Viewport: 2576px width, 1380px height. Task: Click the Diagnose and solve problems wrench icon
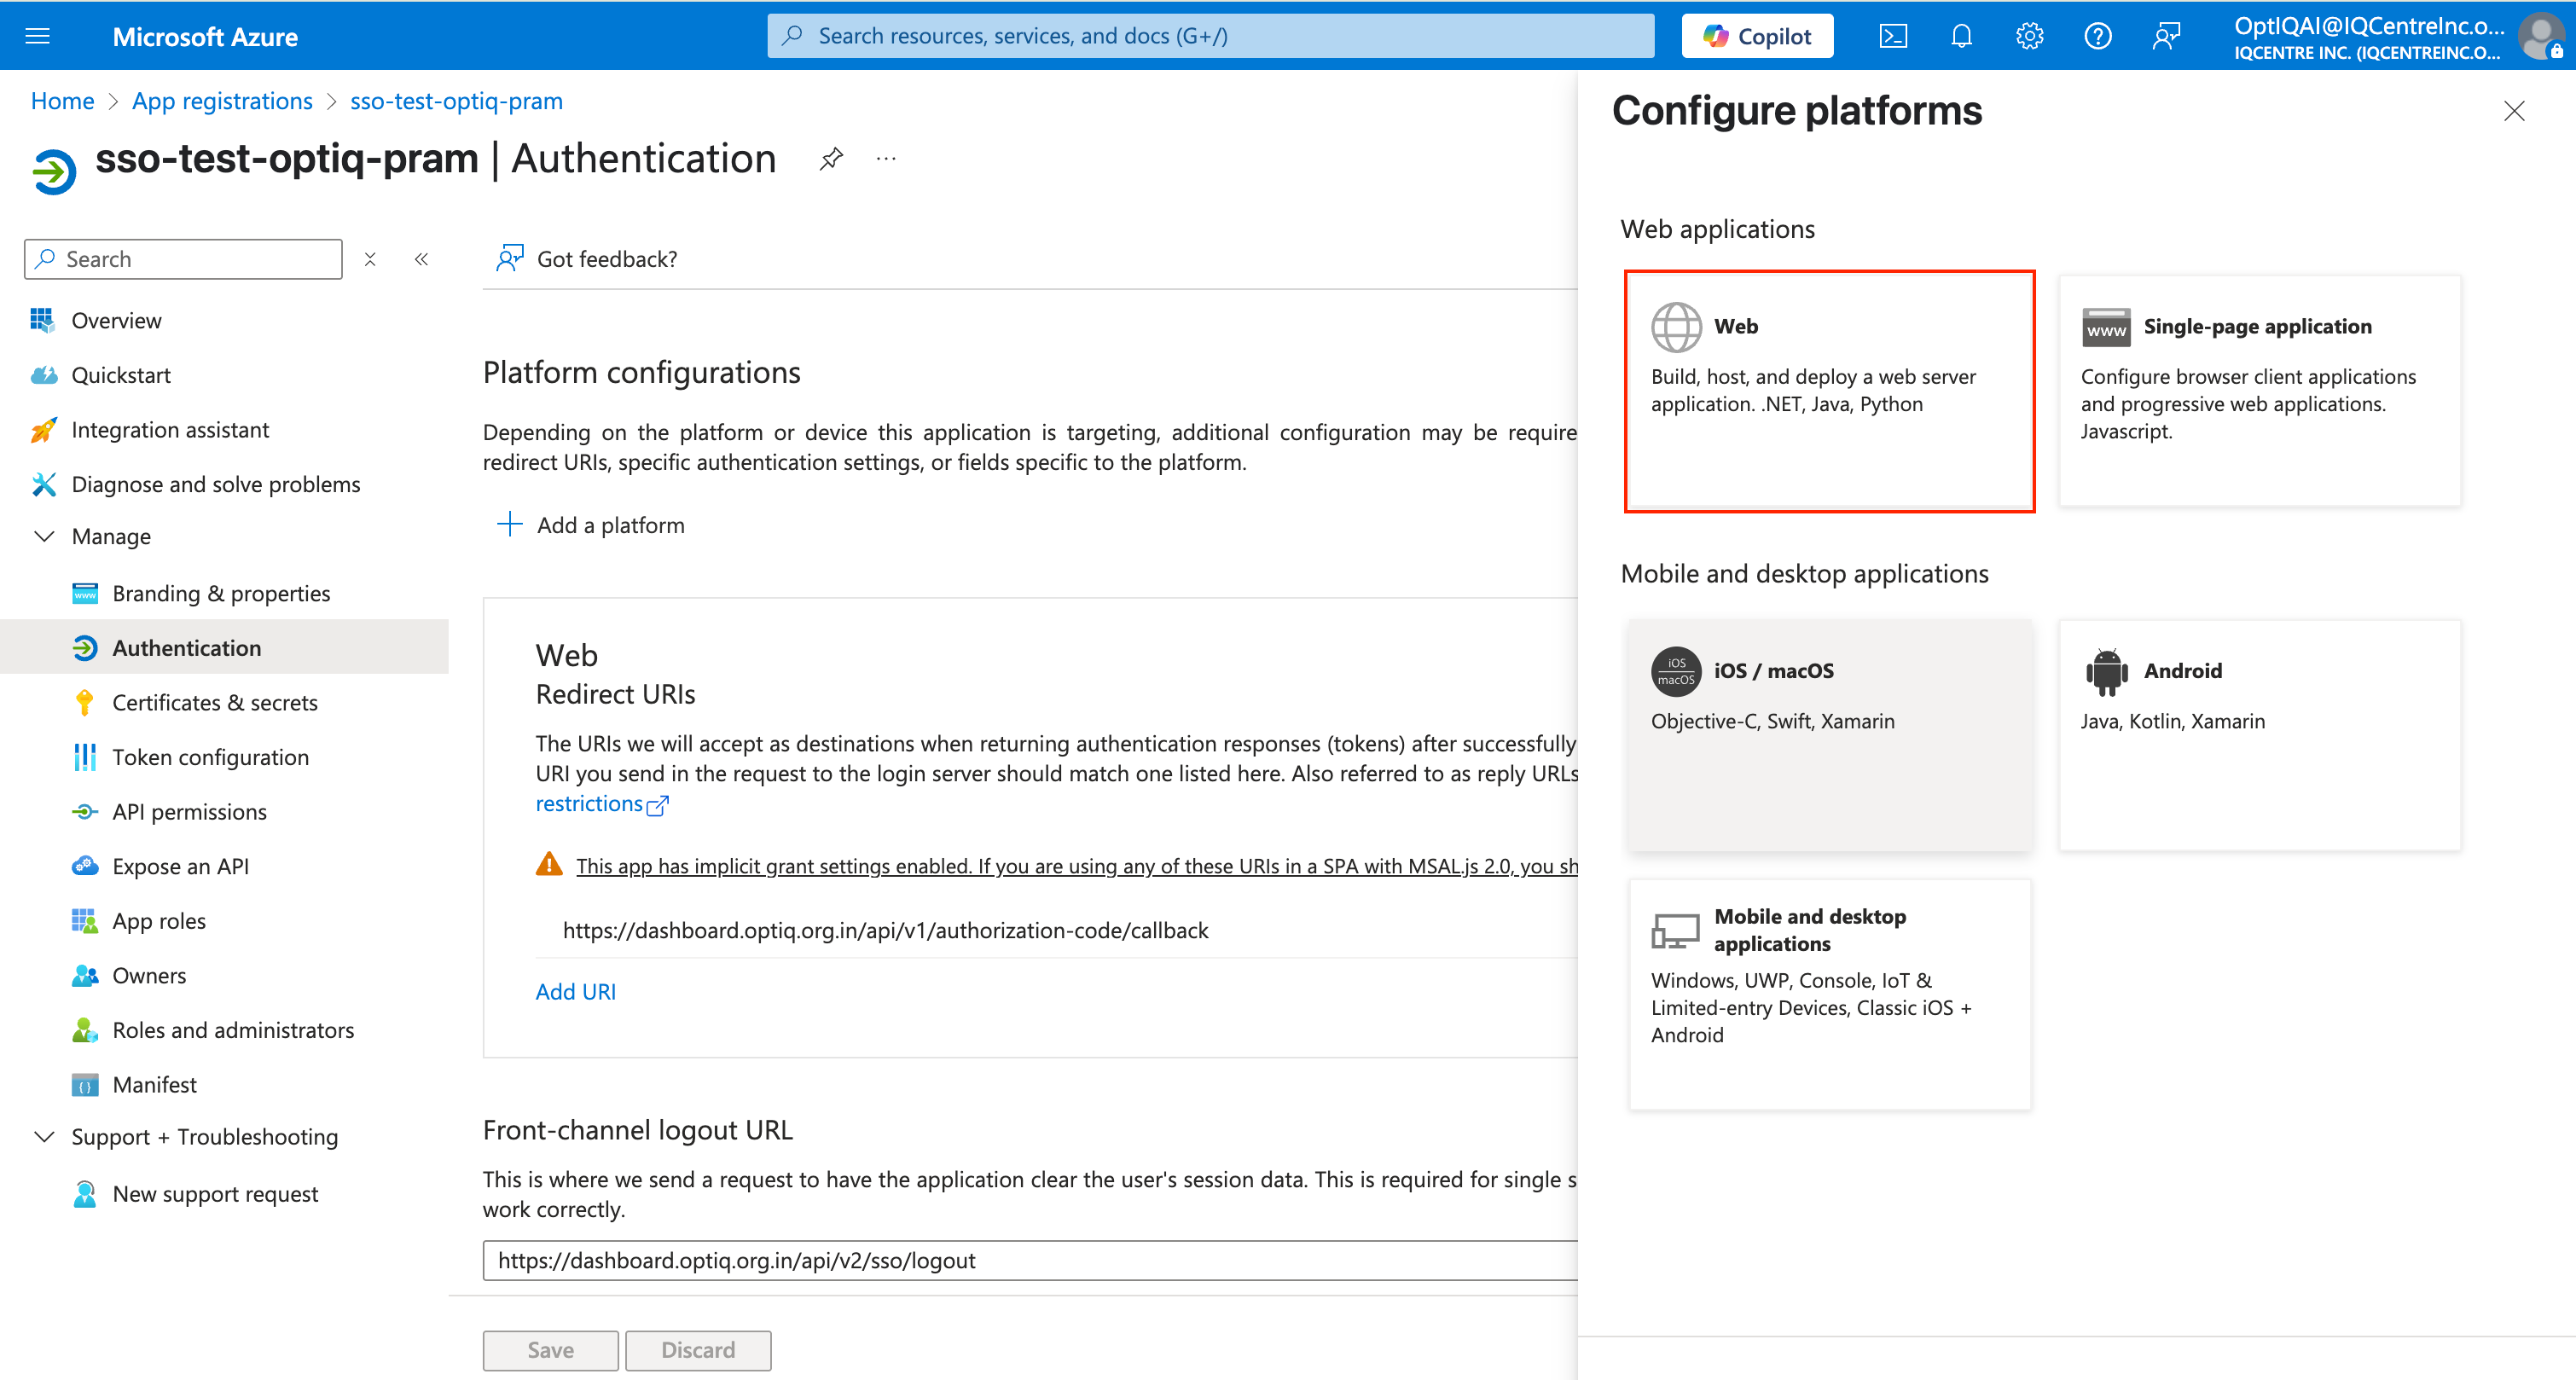click(x=43, y=484)
